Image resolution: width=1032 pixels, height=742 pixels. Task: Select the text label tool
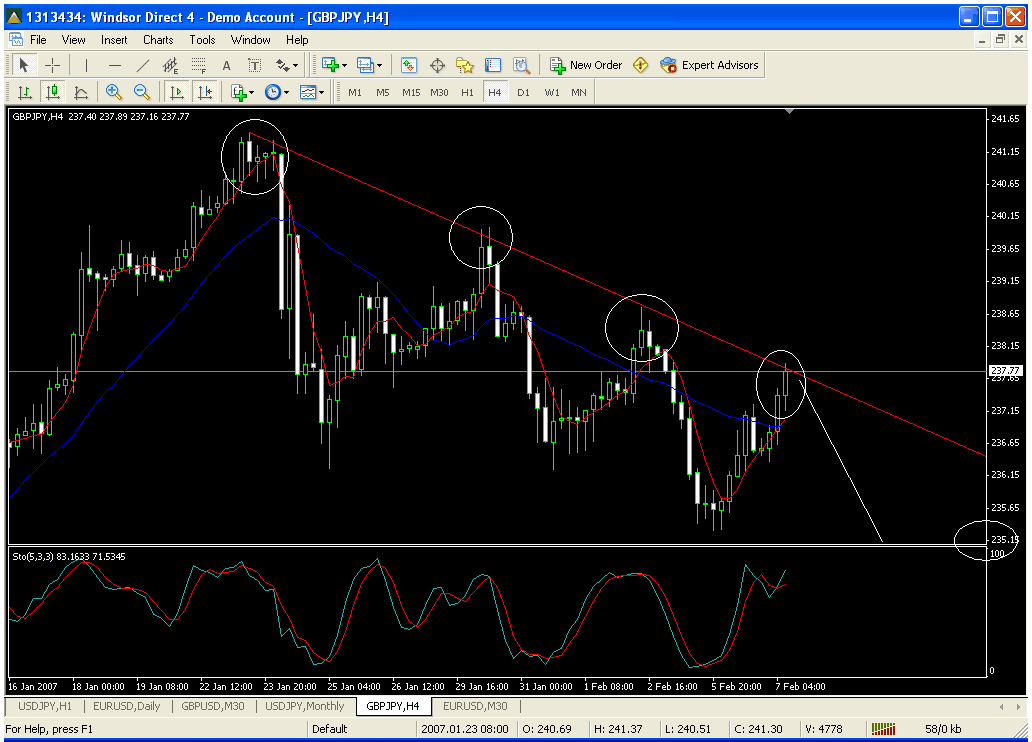(x=227, y=65)
